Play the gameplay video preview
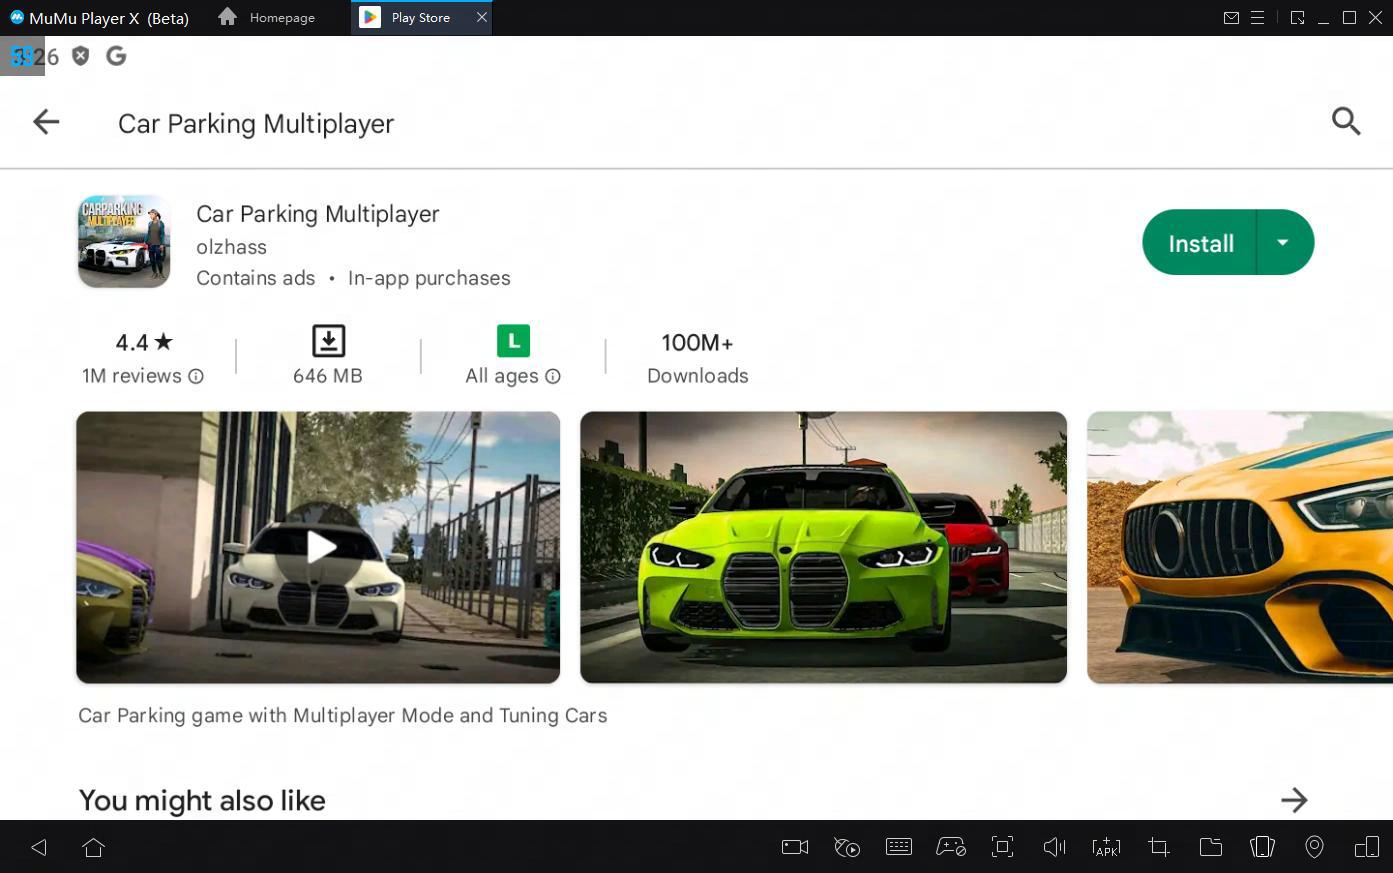Viewport: 1393px width, 873px height. point(319,547)
